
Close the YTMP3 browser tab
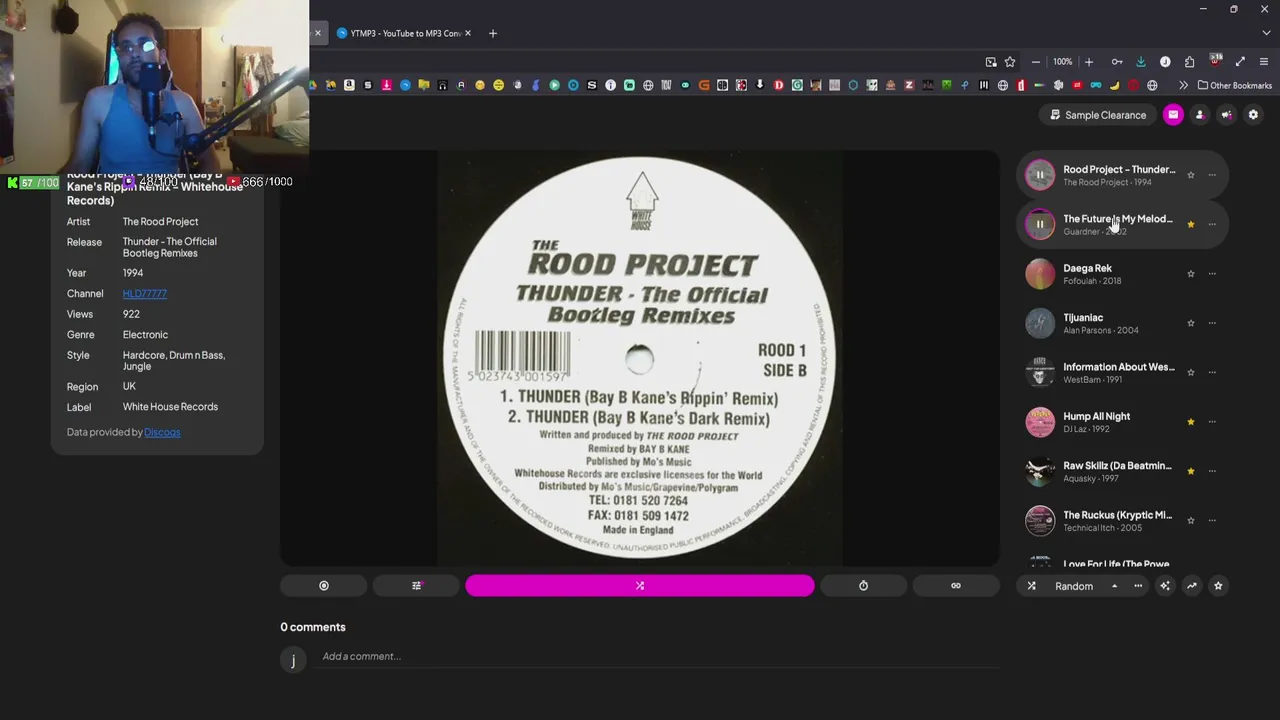[x=467, y=33]
